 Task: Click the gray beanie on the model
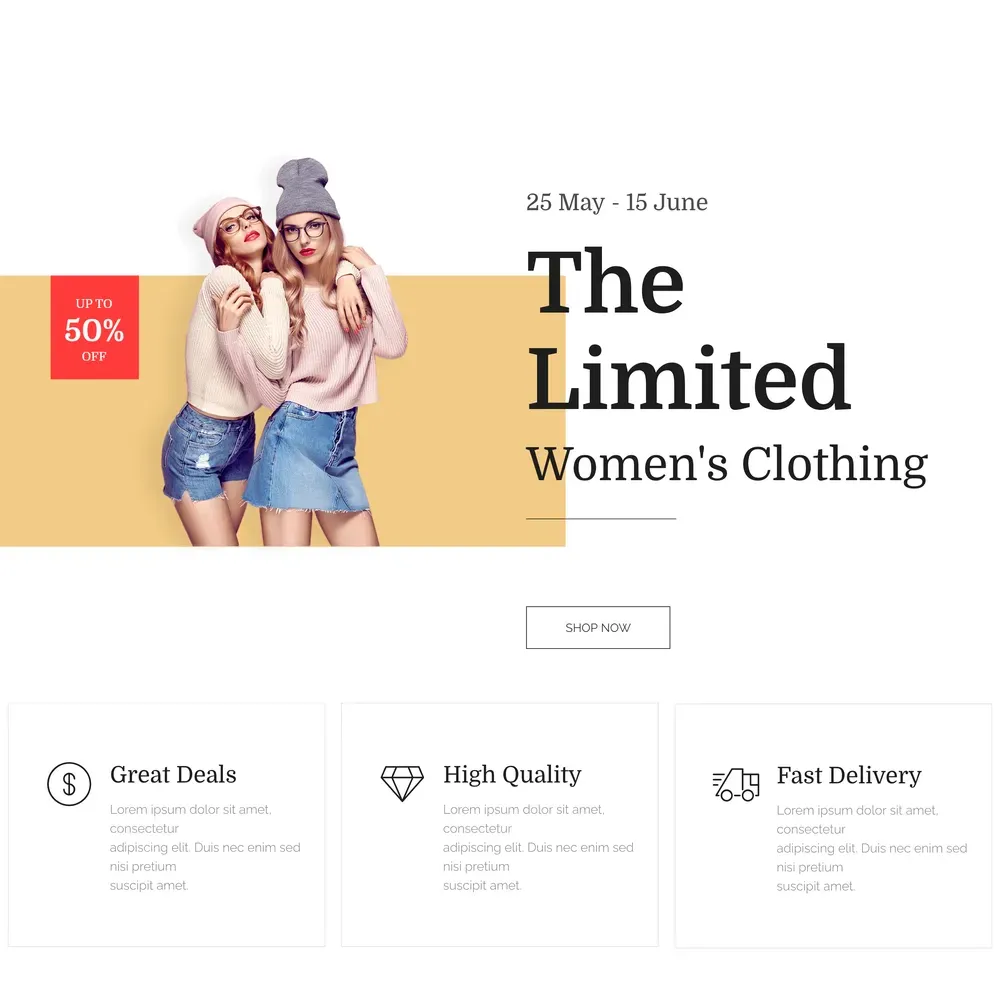(306, 190)
